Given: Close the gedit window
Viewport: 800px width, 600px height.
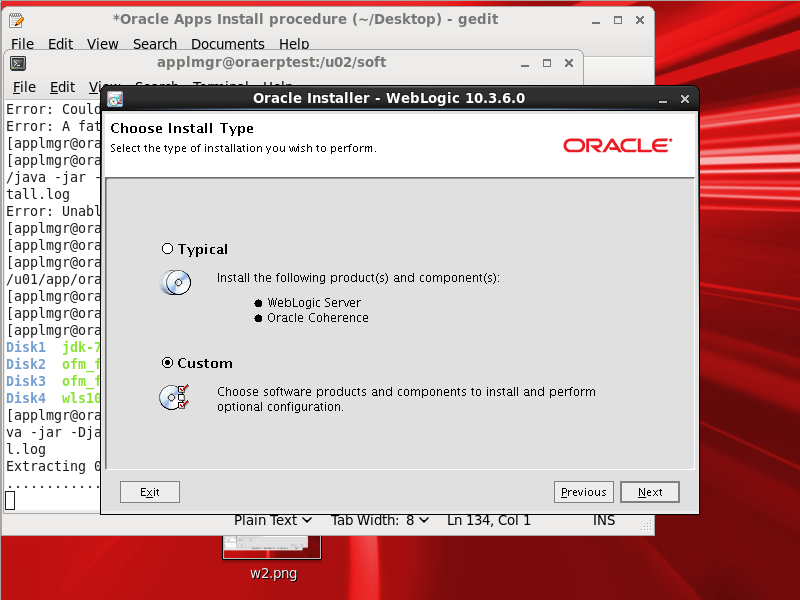Looking at the screenshot, I should point(640,20).
